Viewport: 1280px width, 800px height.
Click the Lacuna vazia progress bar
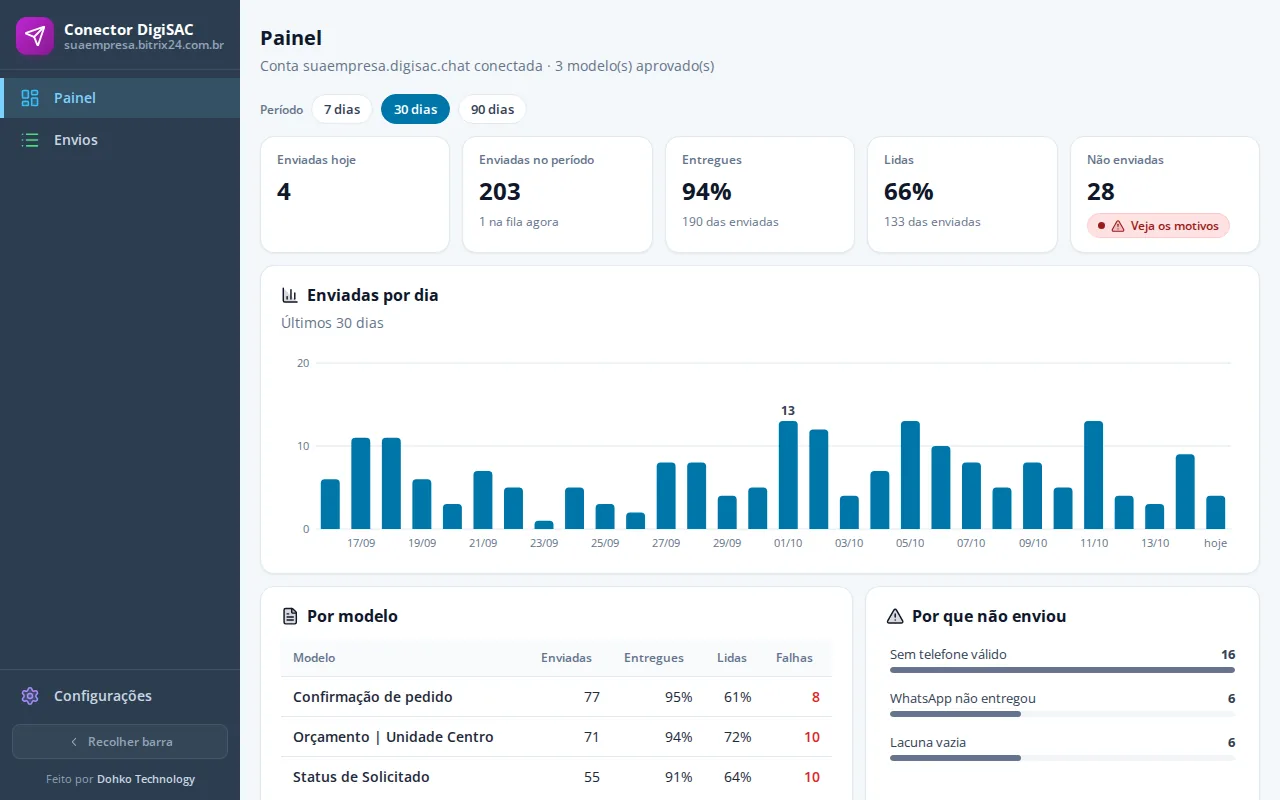[x=1062, y=758]
